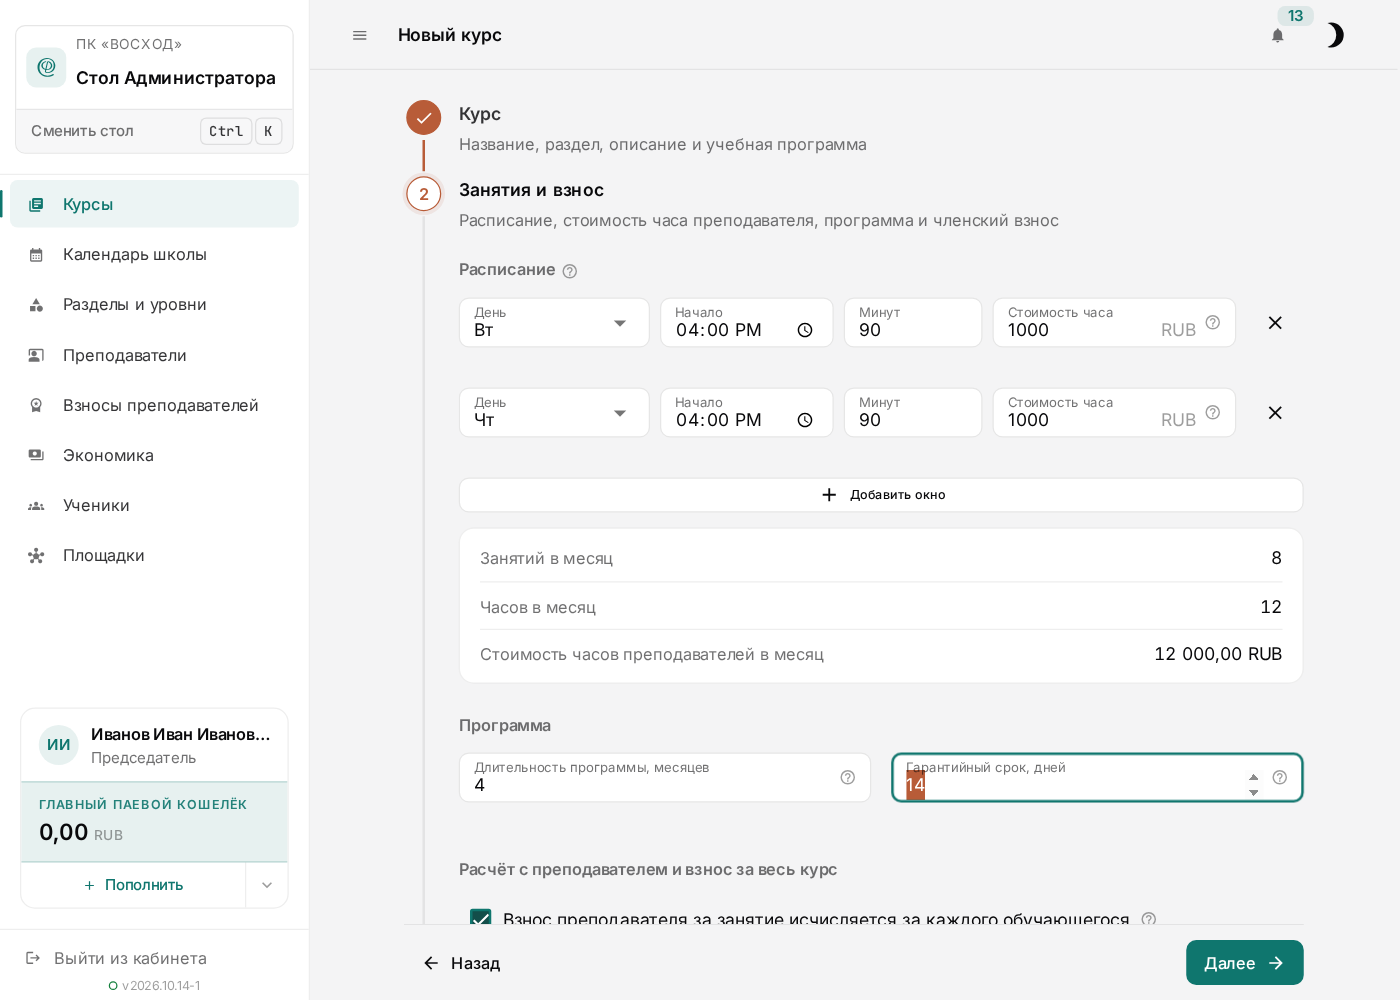Toggle dark mode moon icon
The width and height of the screenshot is (1400, 1000).
(1335, 35)
